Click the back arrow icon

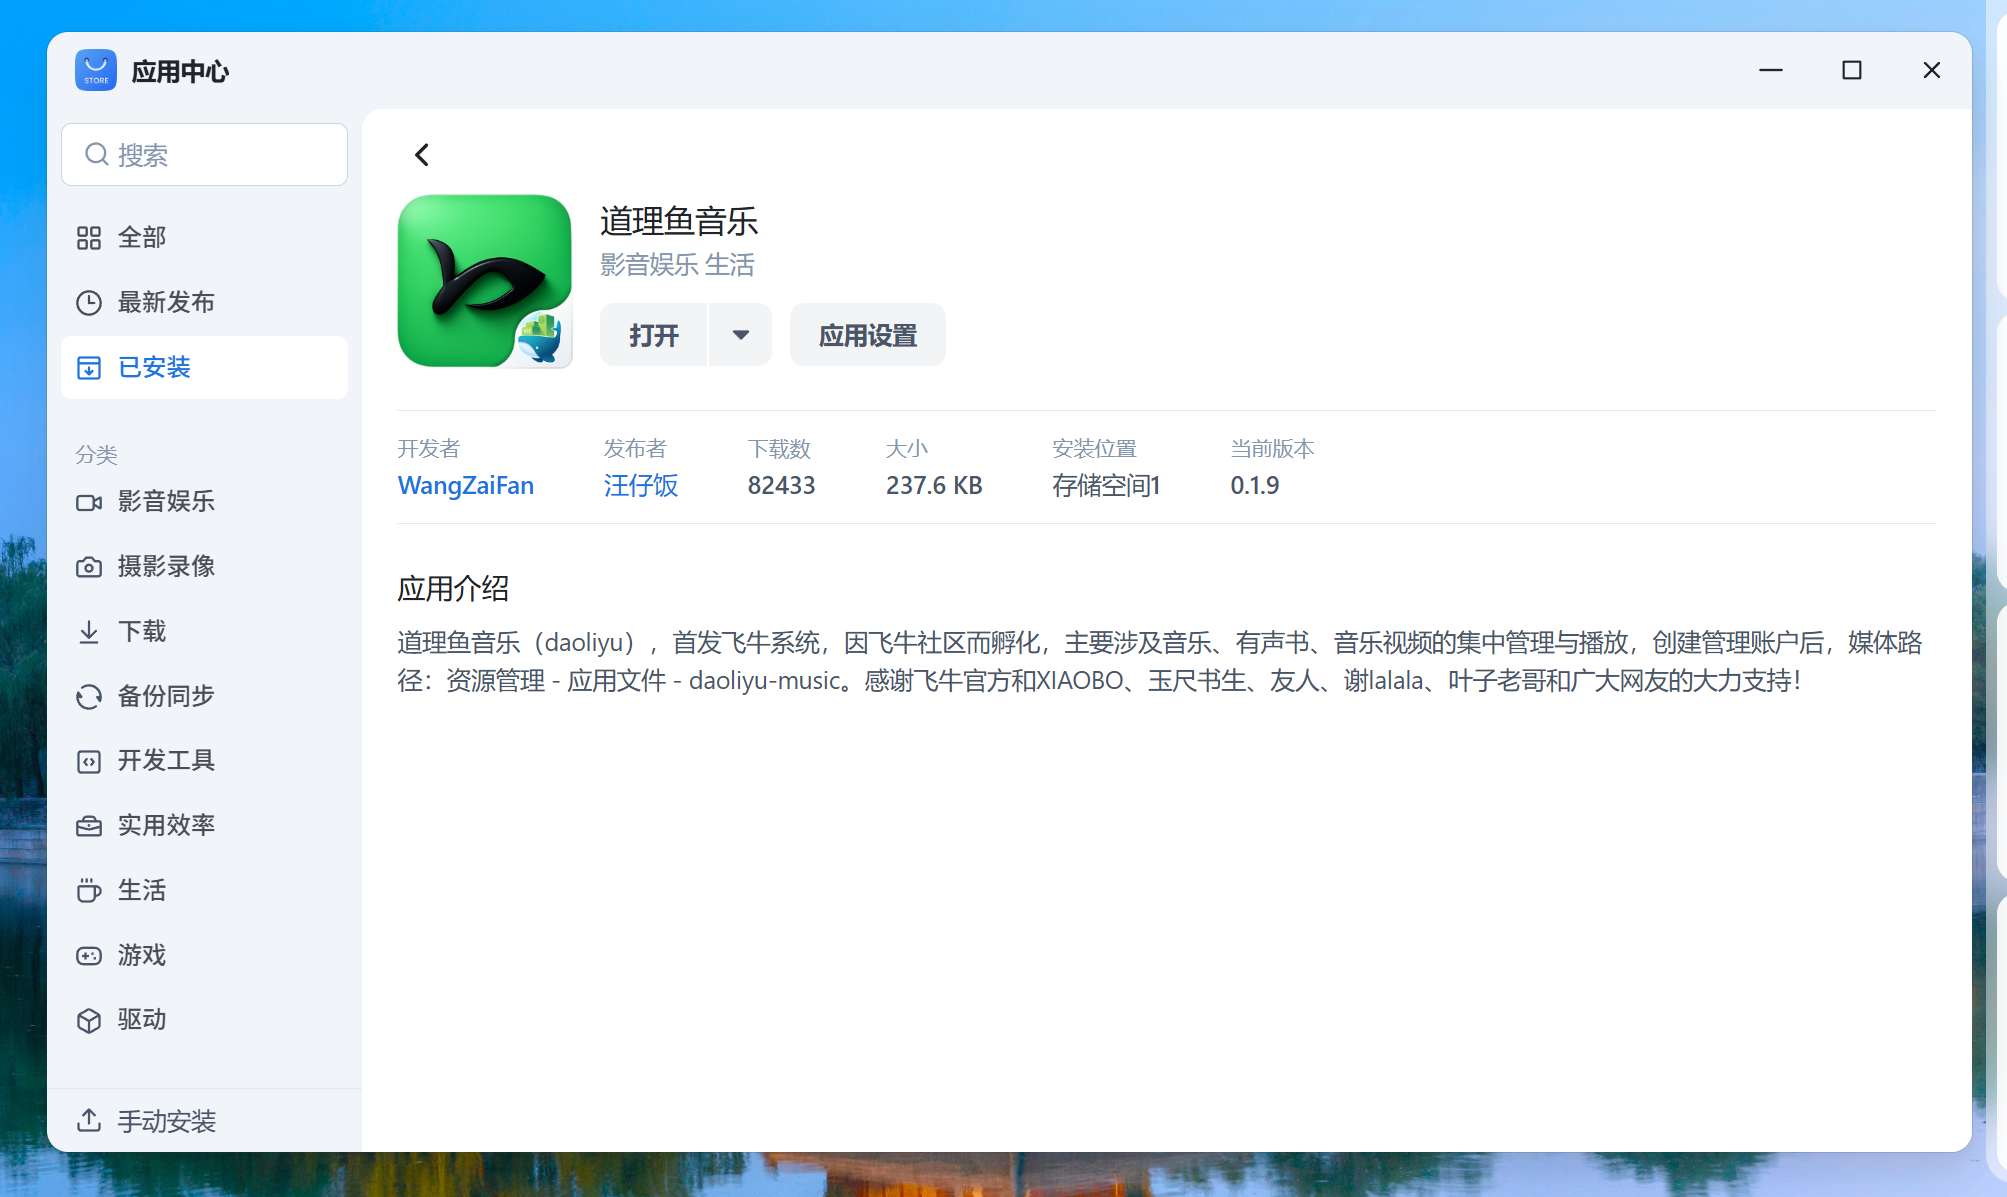[x=422, y=155]
